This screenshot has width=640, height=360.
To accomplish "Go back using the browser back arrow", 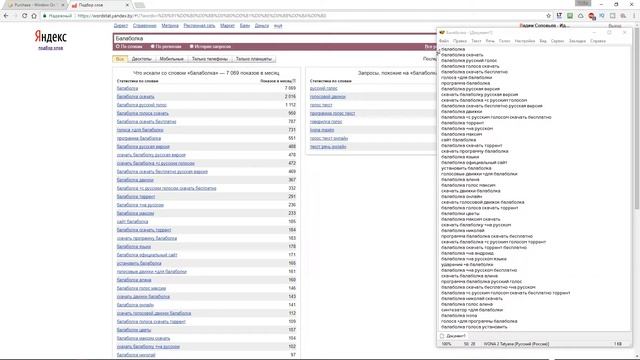I will coord(6,16).
